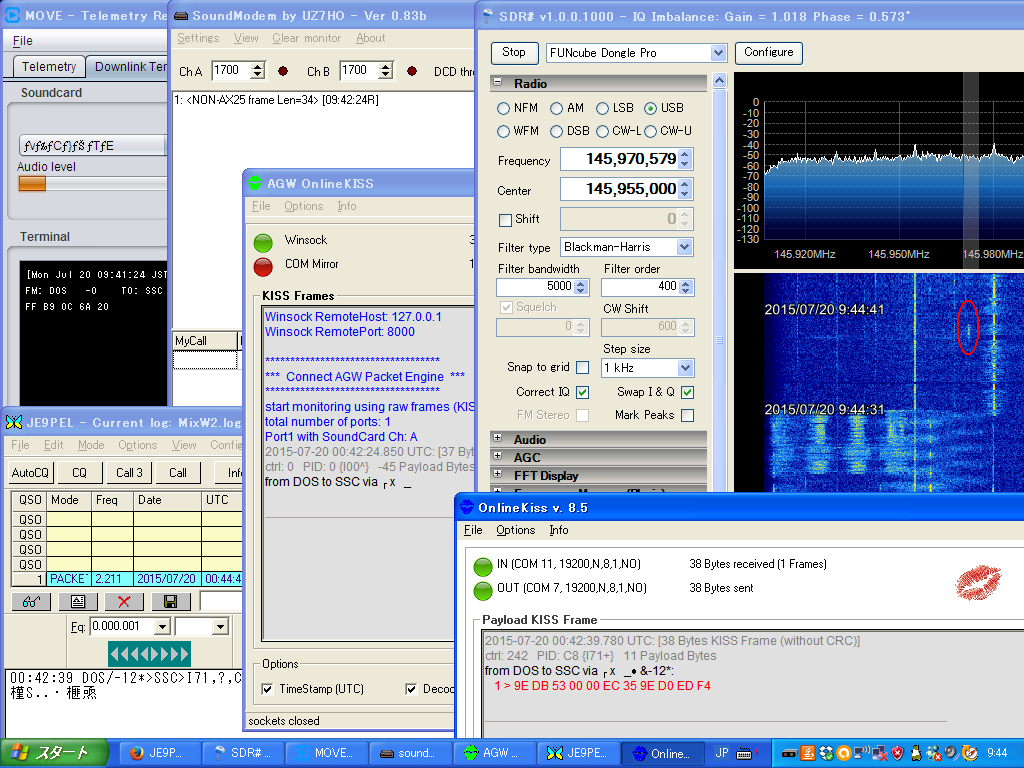Open Settings menu in SoundModem
The height and width of the screenshot is (768, 1024).
coord(198,38)
